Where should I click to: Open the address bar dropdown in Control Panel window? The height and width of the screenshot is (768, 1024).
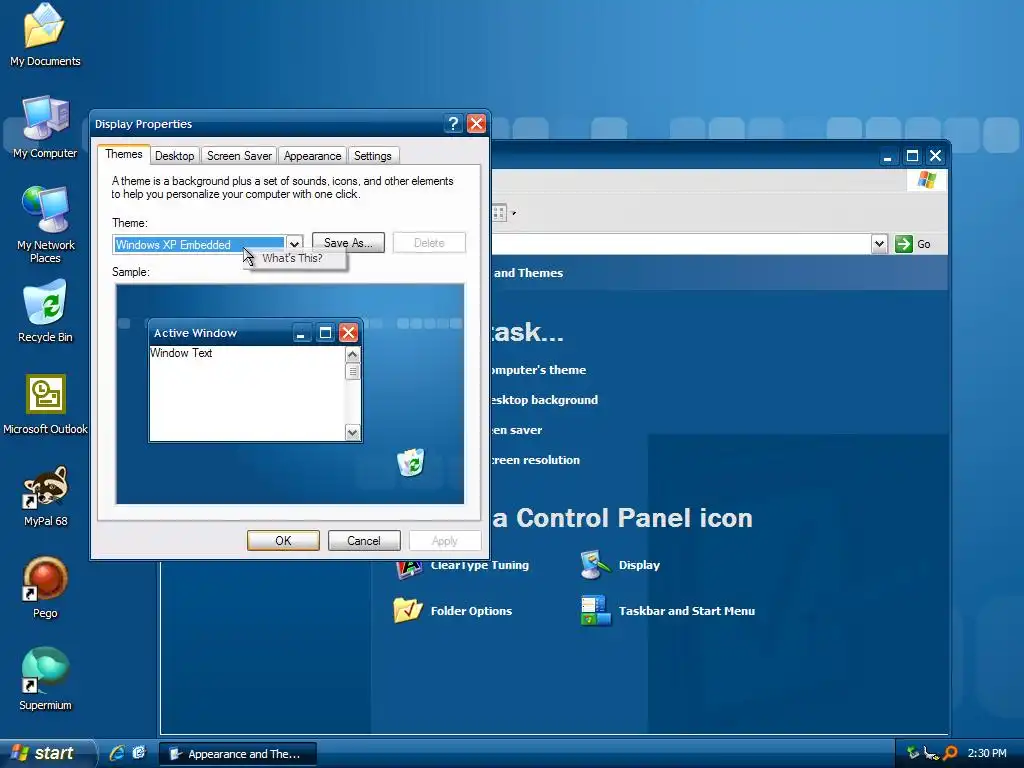tap(879, 244)
